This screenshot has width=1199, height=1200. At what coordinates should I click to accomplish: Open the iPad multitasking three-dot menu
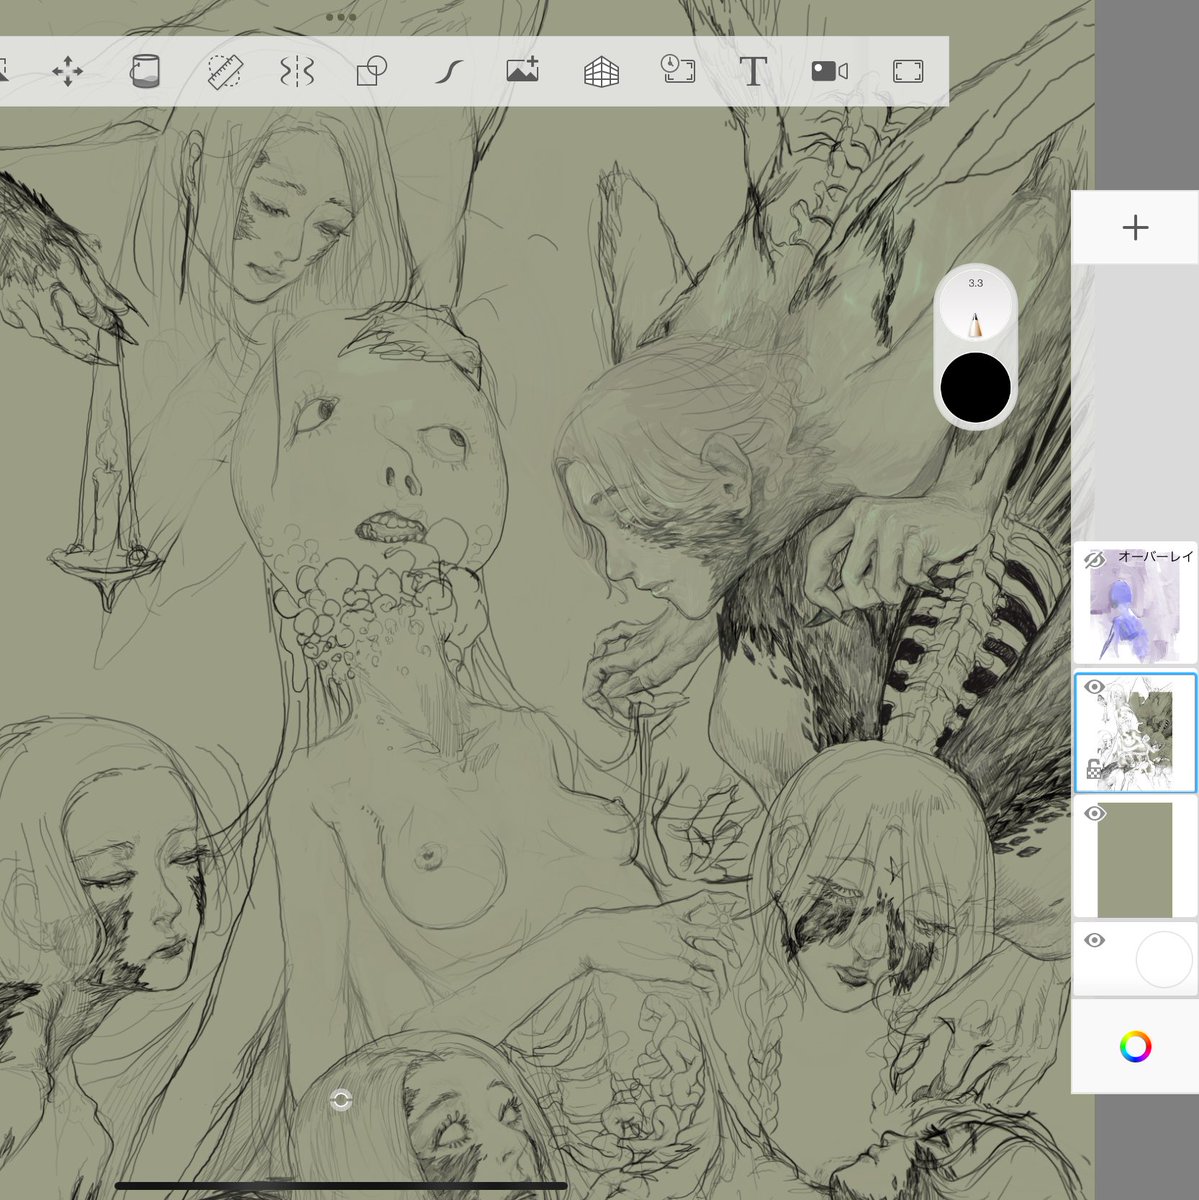[341, 17]
